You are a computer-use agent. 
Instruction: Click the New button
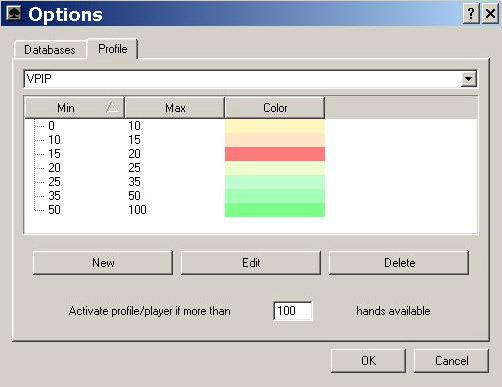click(103, 263)
